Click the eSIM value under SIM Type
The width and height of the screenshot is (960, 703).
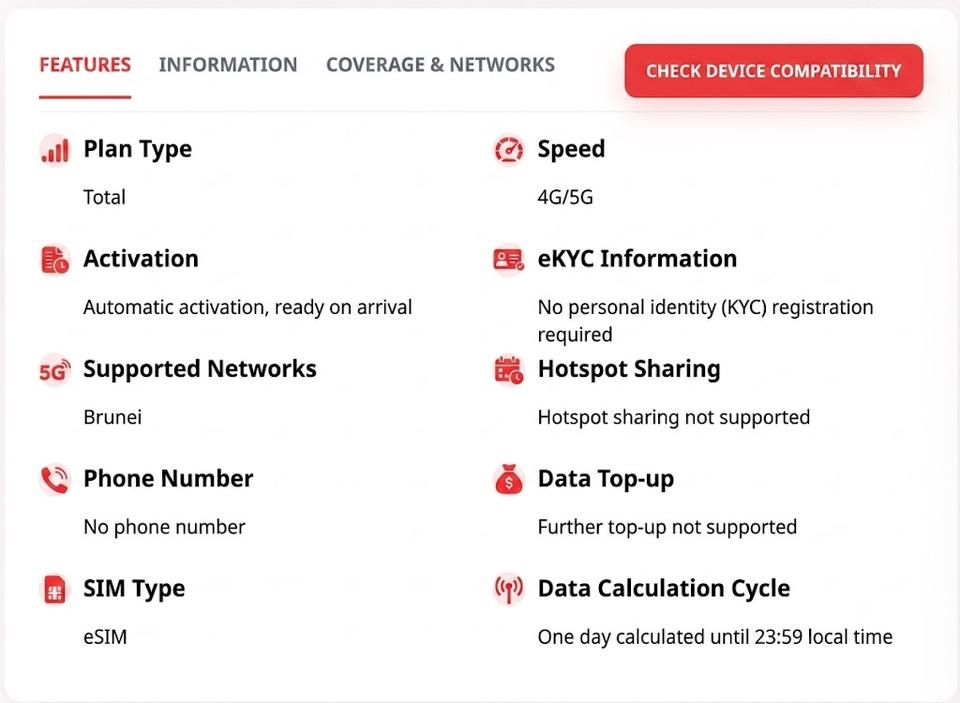pyautogui.click(x=105, y=637)
